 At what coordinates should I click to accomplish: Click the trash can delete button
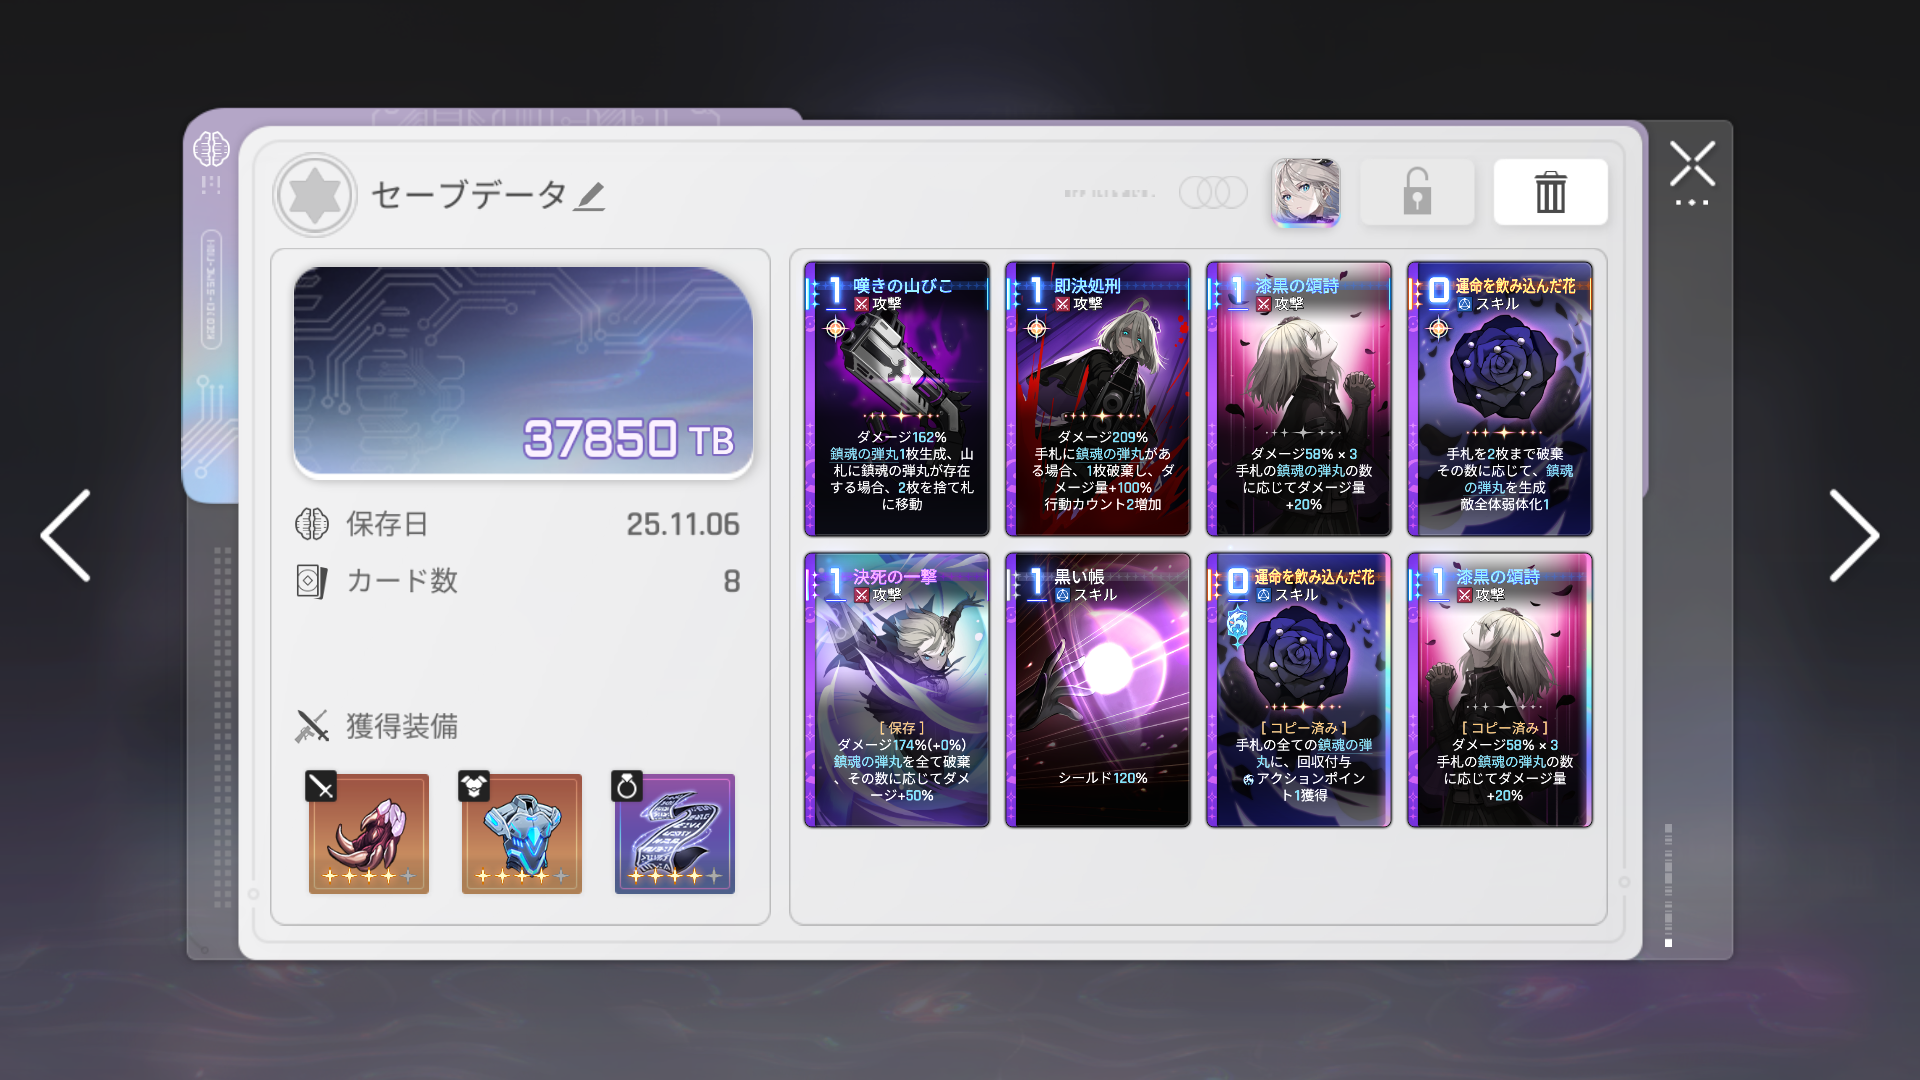pyautogui.click(x=1550, y=192)
